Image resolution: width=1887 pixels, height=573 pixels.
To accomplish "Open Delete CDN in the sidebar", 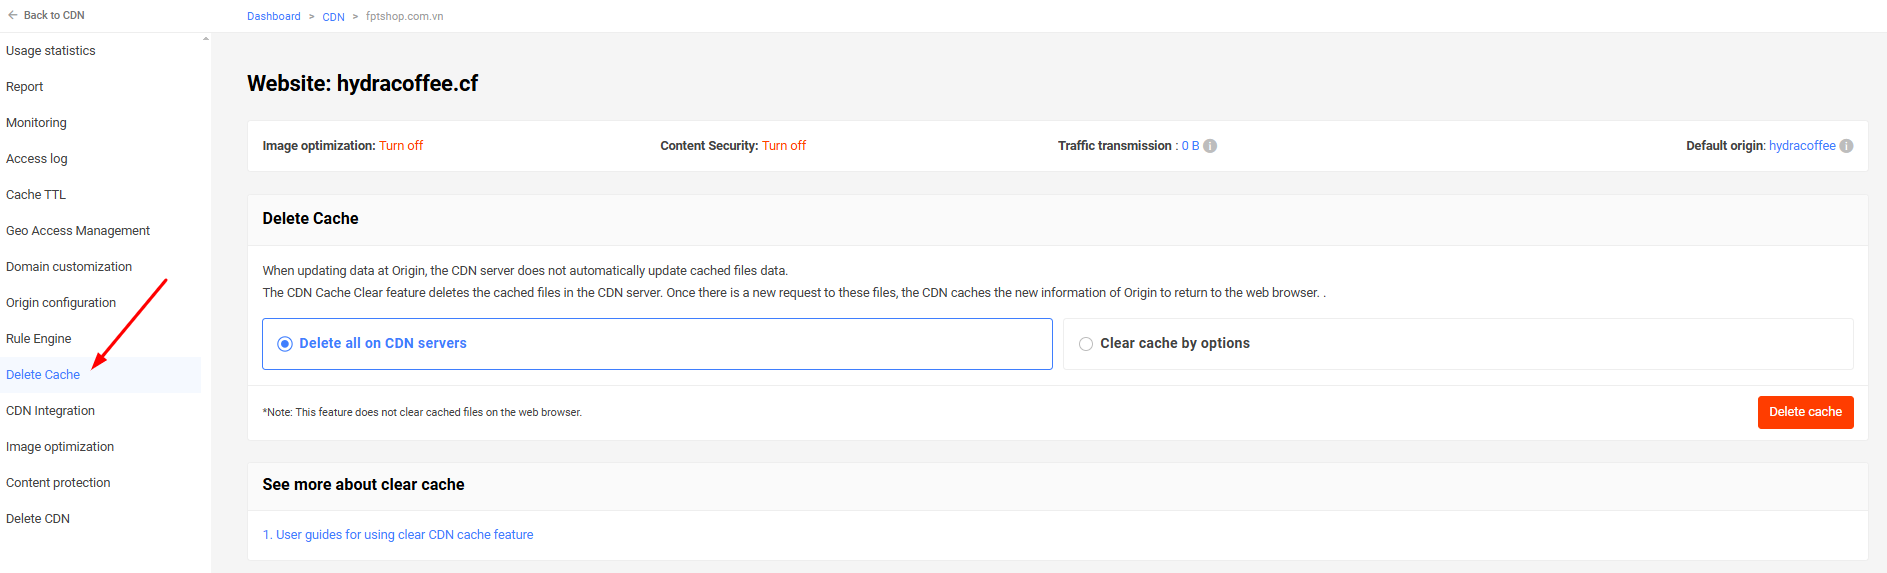I will (38, 519).
